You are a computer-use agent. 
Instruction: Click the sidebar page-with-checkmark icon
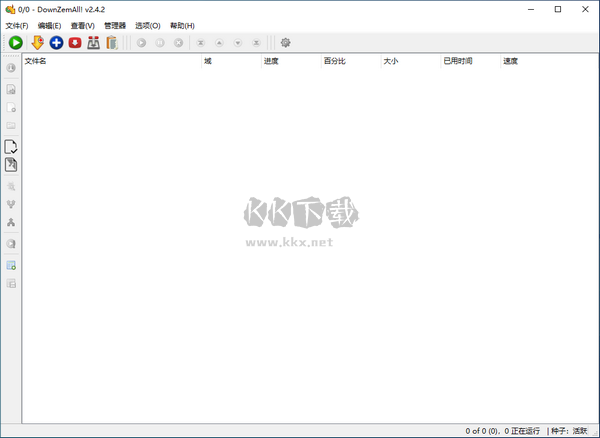pyautogui.click(x=11, y=147)
